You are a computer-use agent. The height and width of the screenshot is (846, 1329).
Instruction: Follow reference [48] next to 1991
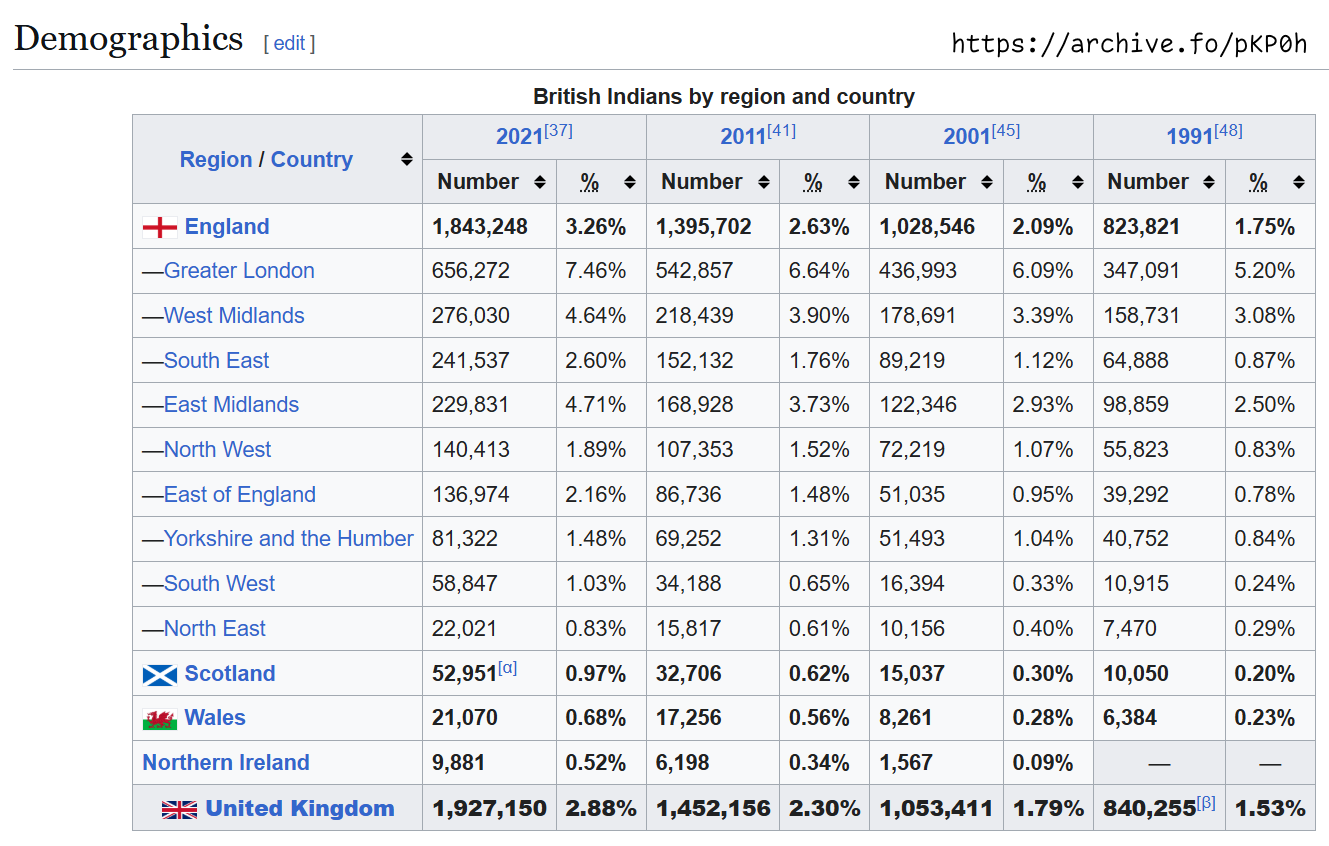tap(1228, 131)
